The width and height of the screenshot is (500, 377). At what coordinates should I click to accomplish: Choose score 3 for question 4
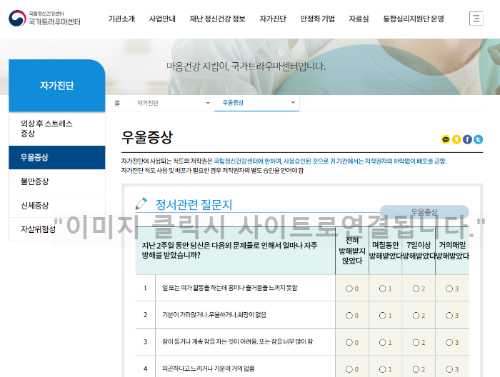(449, 369)
